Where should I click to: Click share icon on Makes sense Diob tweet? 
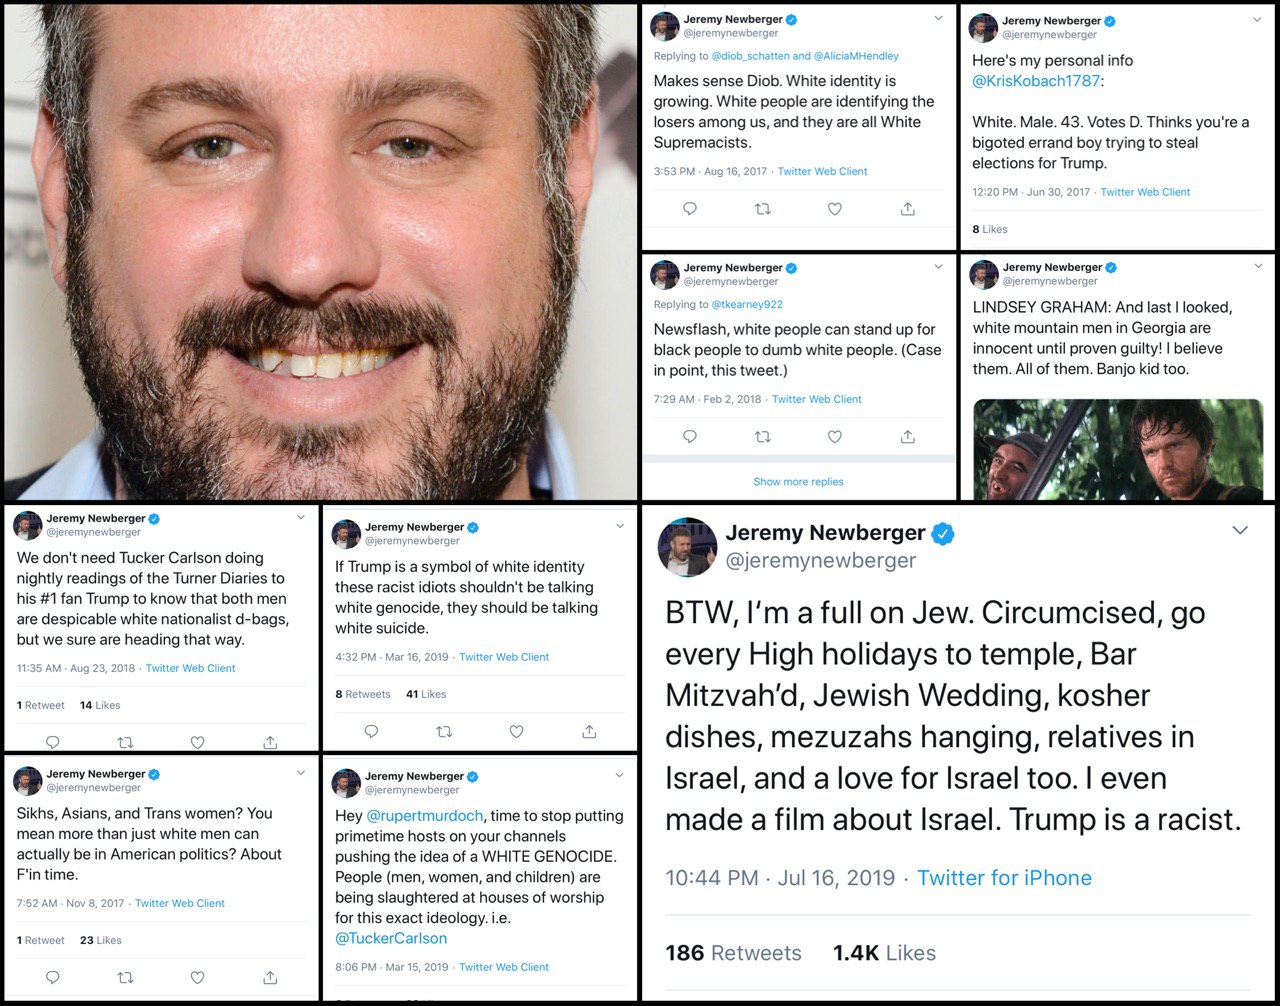pos(908,209)
